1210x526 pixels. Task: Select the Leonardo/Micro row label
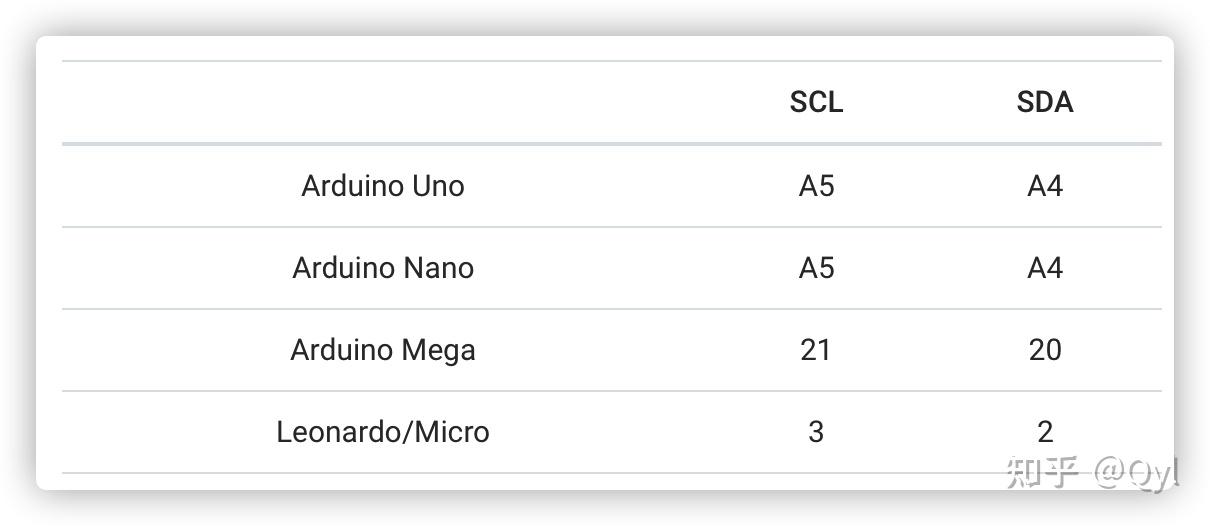coord(383,432)
